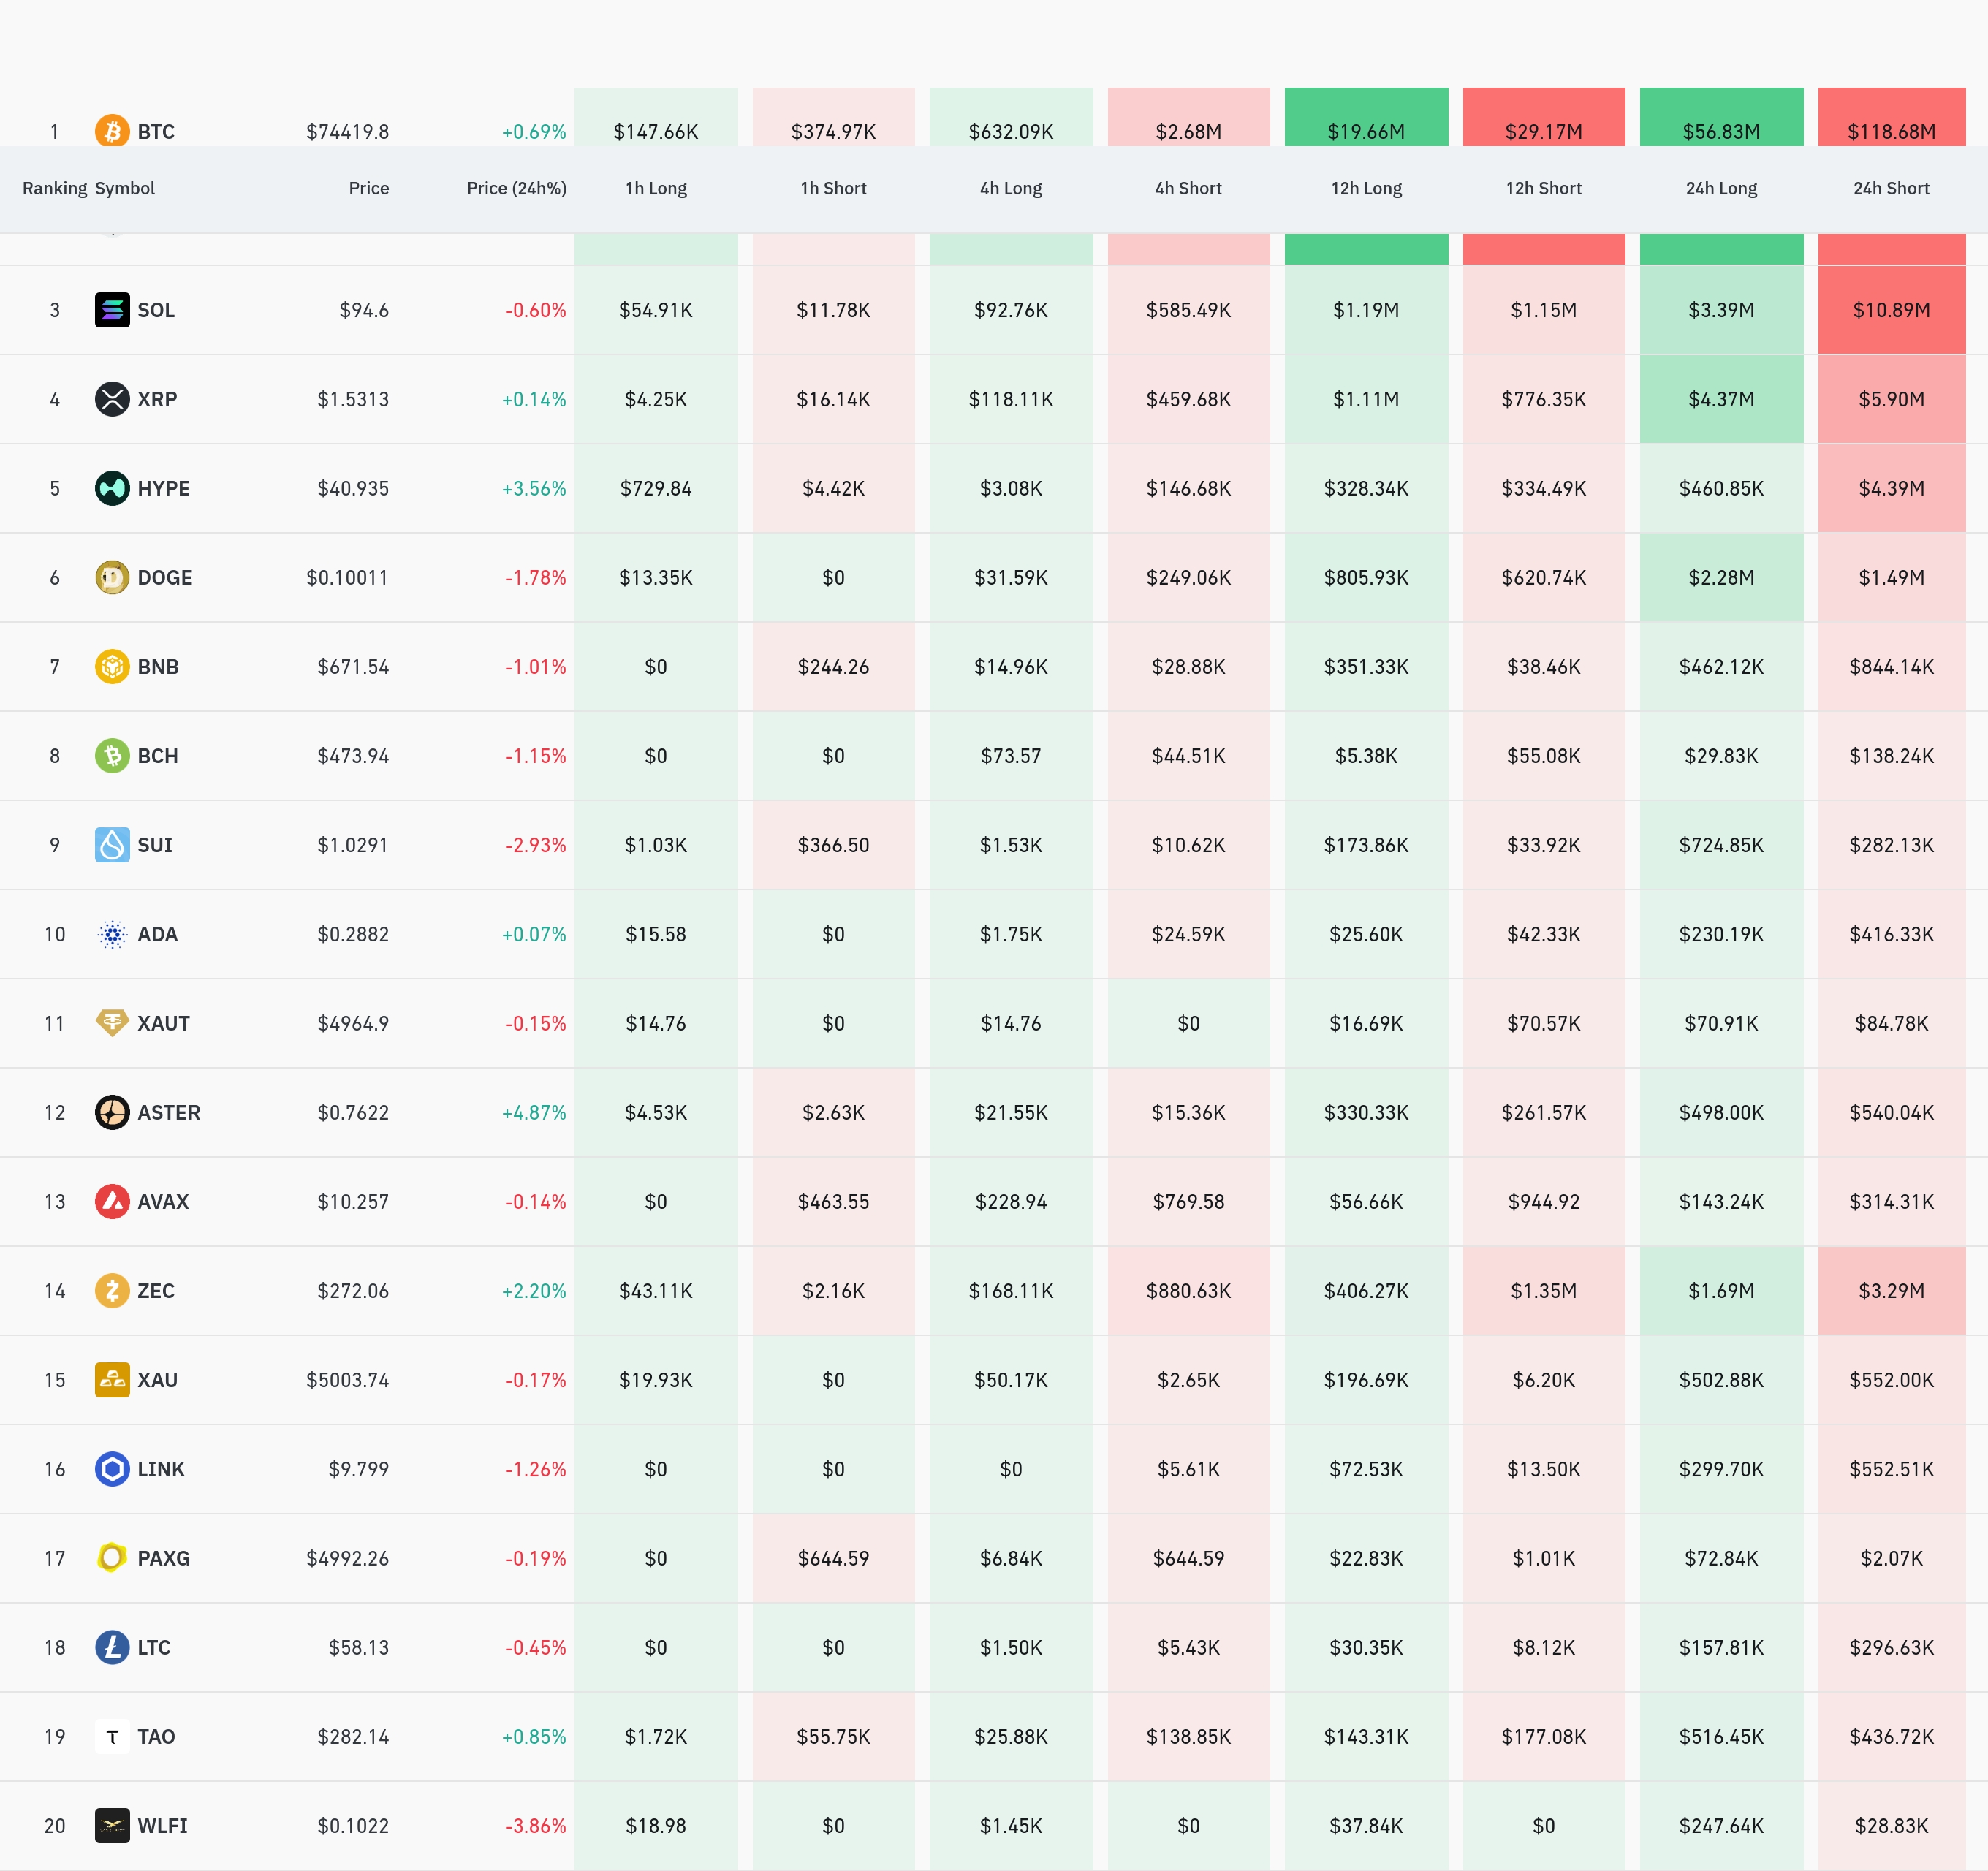Click the BNB coin icon

112,666
